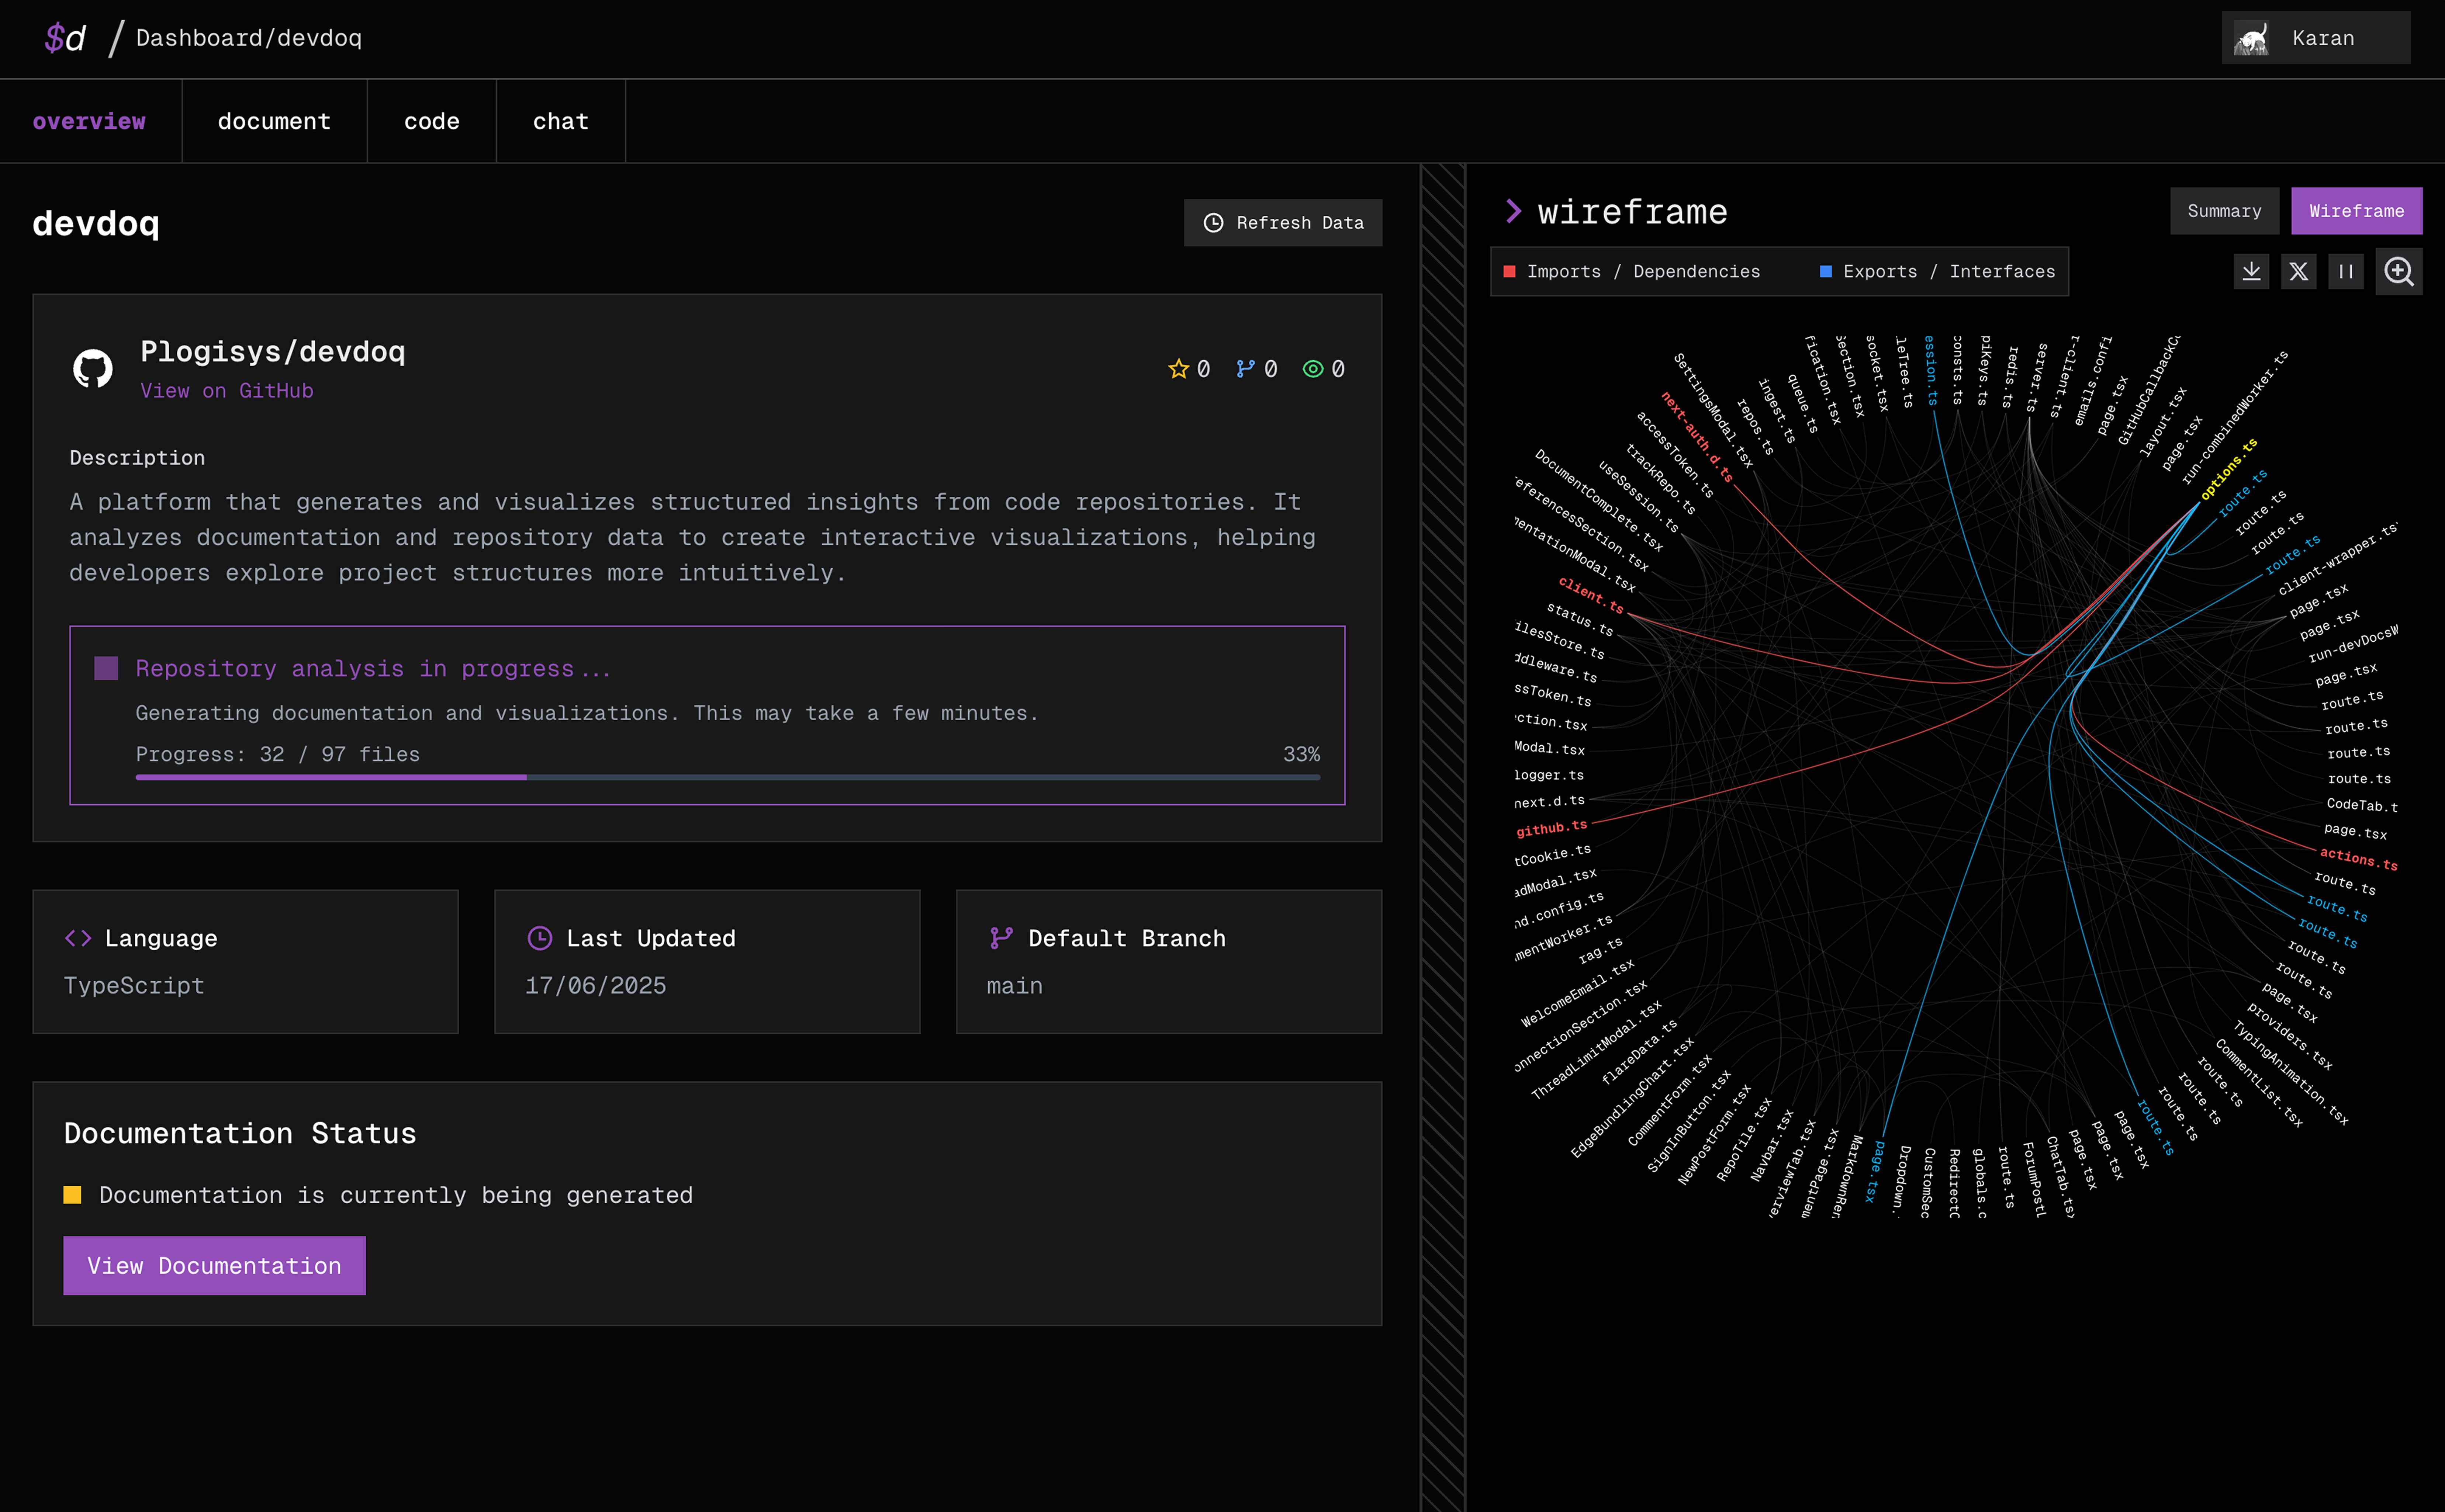Open Karan user menu
The width and height of the screenshot is (2445, 1512).
(2315, 38)
